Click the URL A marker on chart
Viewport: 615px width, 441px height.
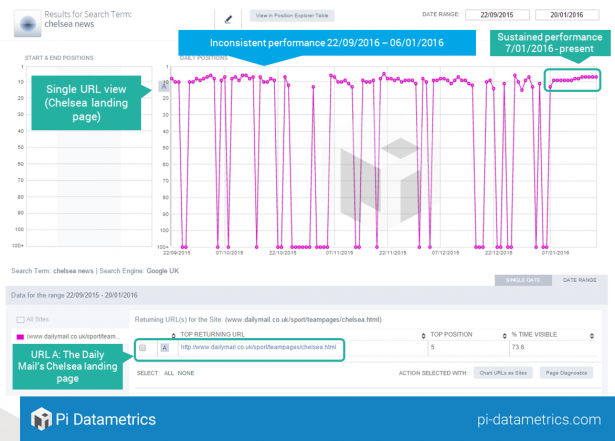click(x=164, y=85)
